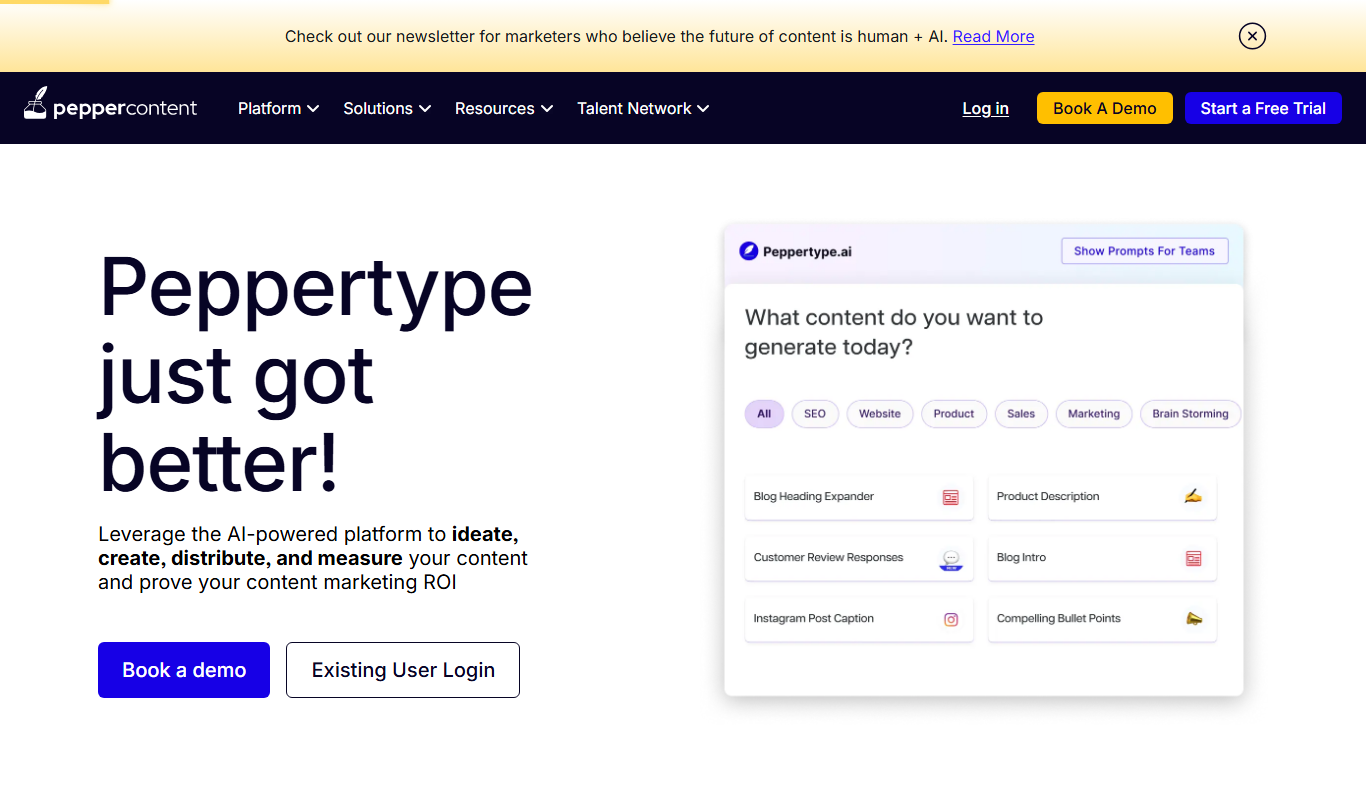Open the Log in link
The width and height of the screenshot is (1366, 800).
click(985, 108)
